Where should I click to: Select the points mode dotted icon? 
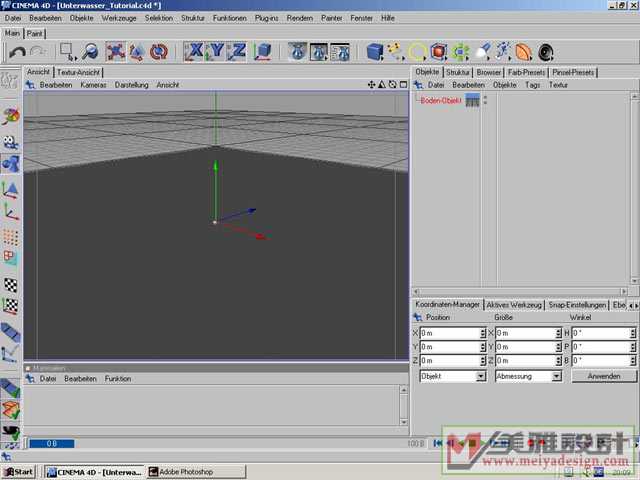point(11,237)
